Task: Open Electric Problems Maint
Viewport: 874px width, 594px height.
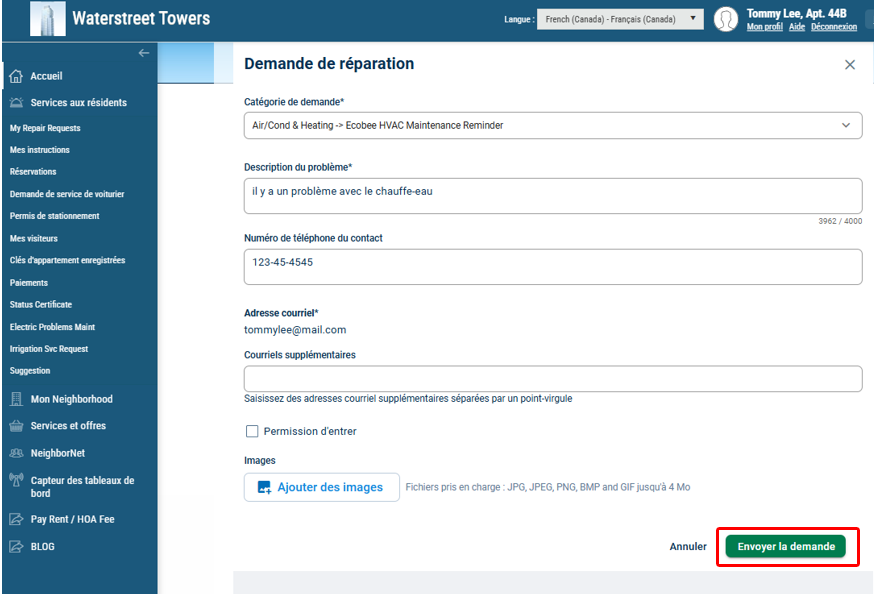Action: point(52,327)
